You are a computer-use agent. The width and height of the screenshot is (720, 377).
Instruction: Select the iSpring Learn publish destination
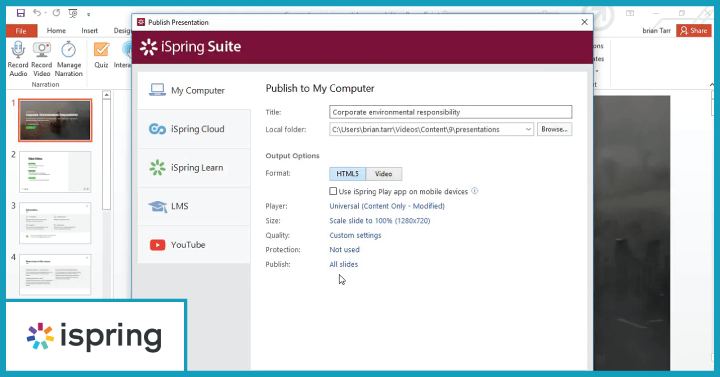[194, 168]
